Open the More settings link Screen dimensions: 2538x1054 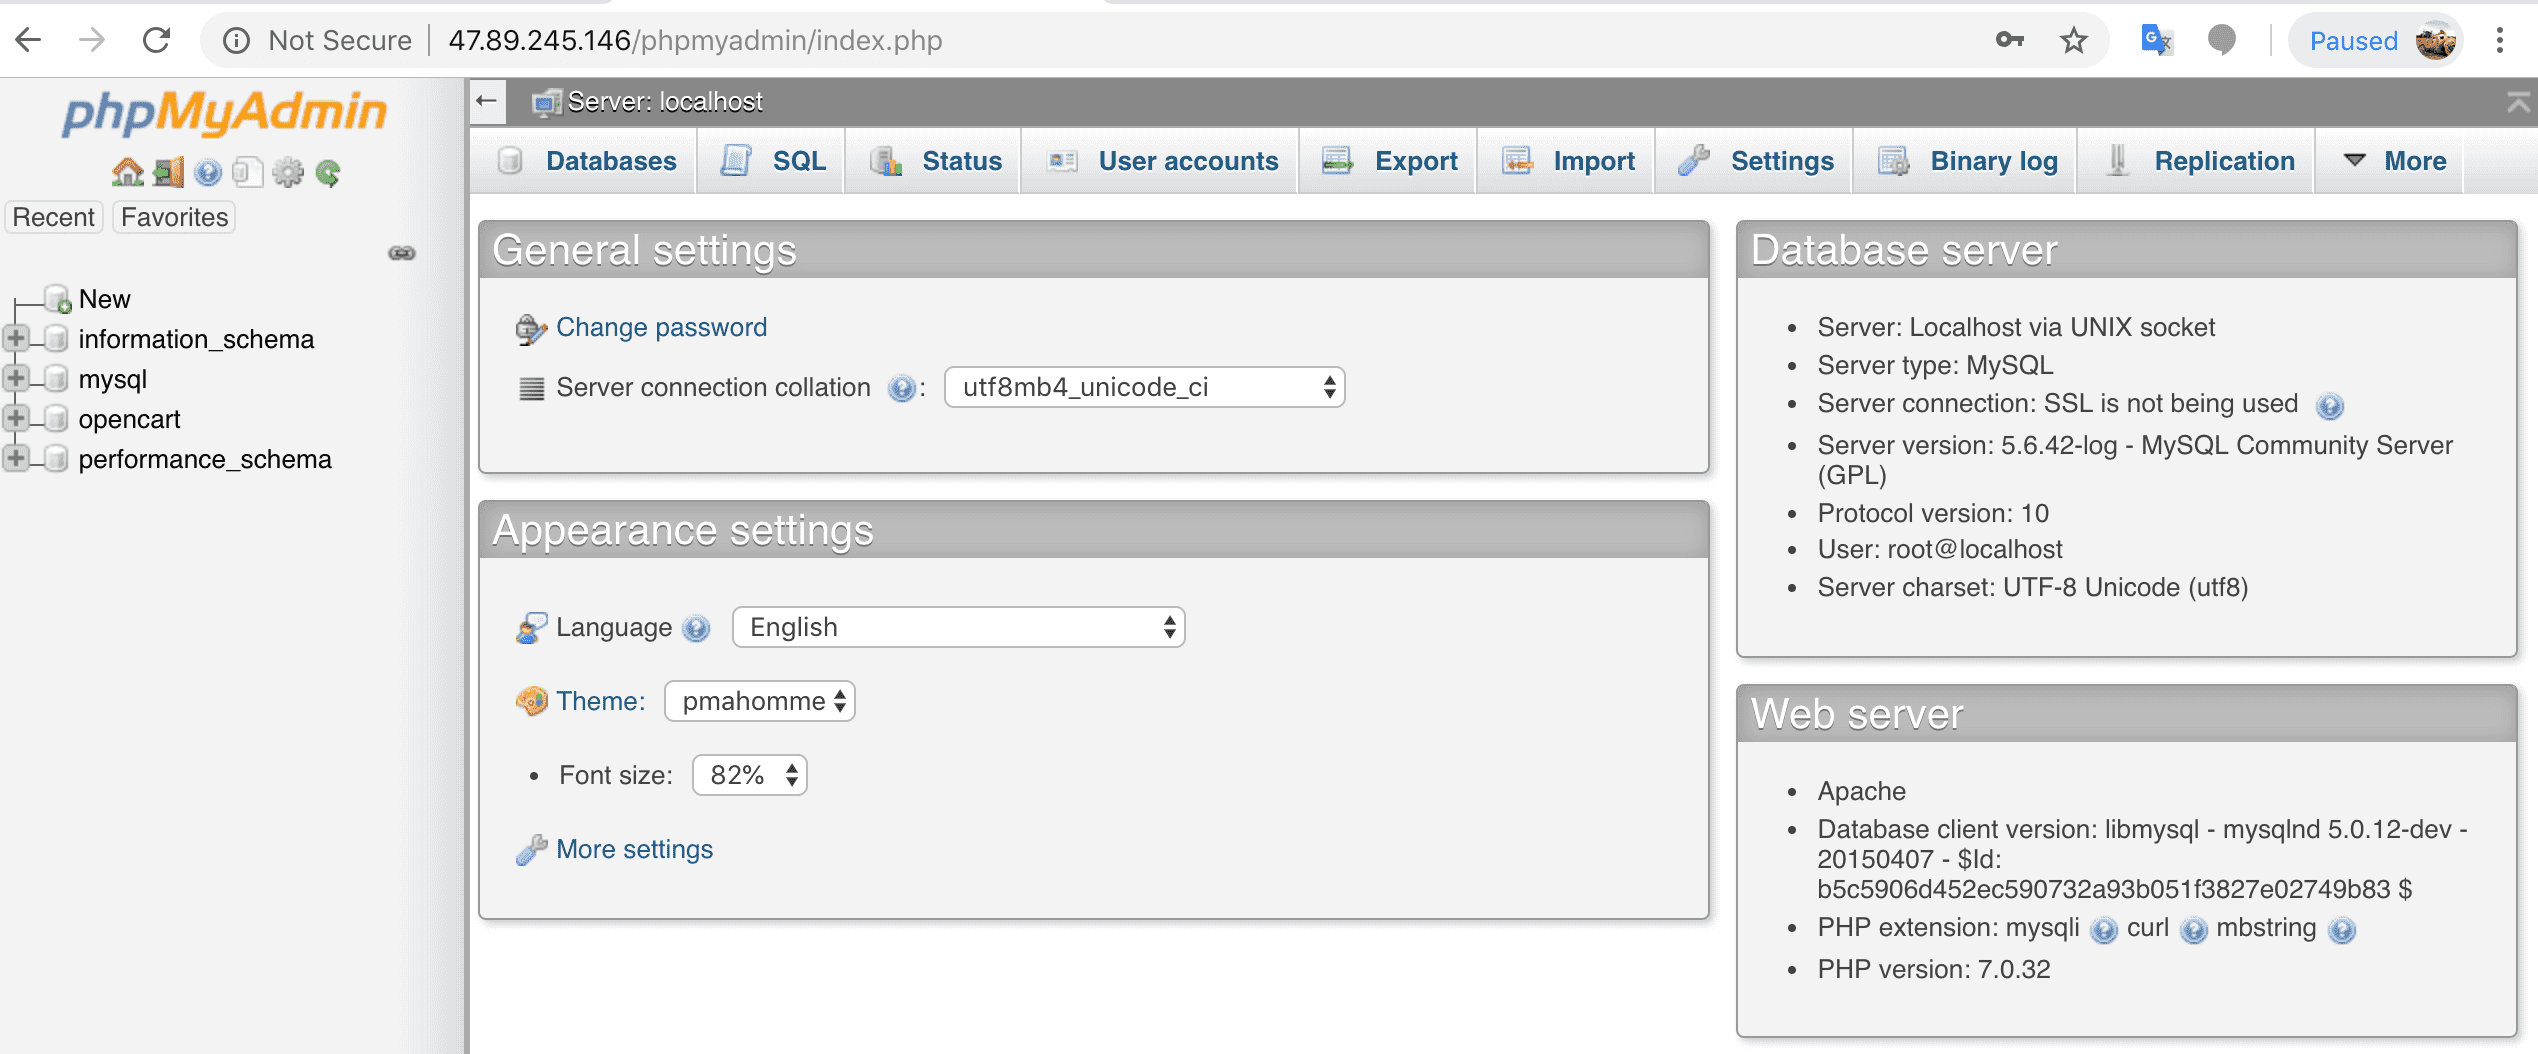(634, 849)
